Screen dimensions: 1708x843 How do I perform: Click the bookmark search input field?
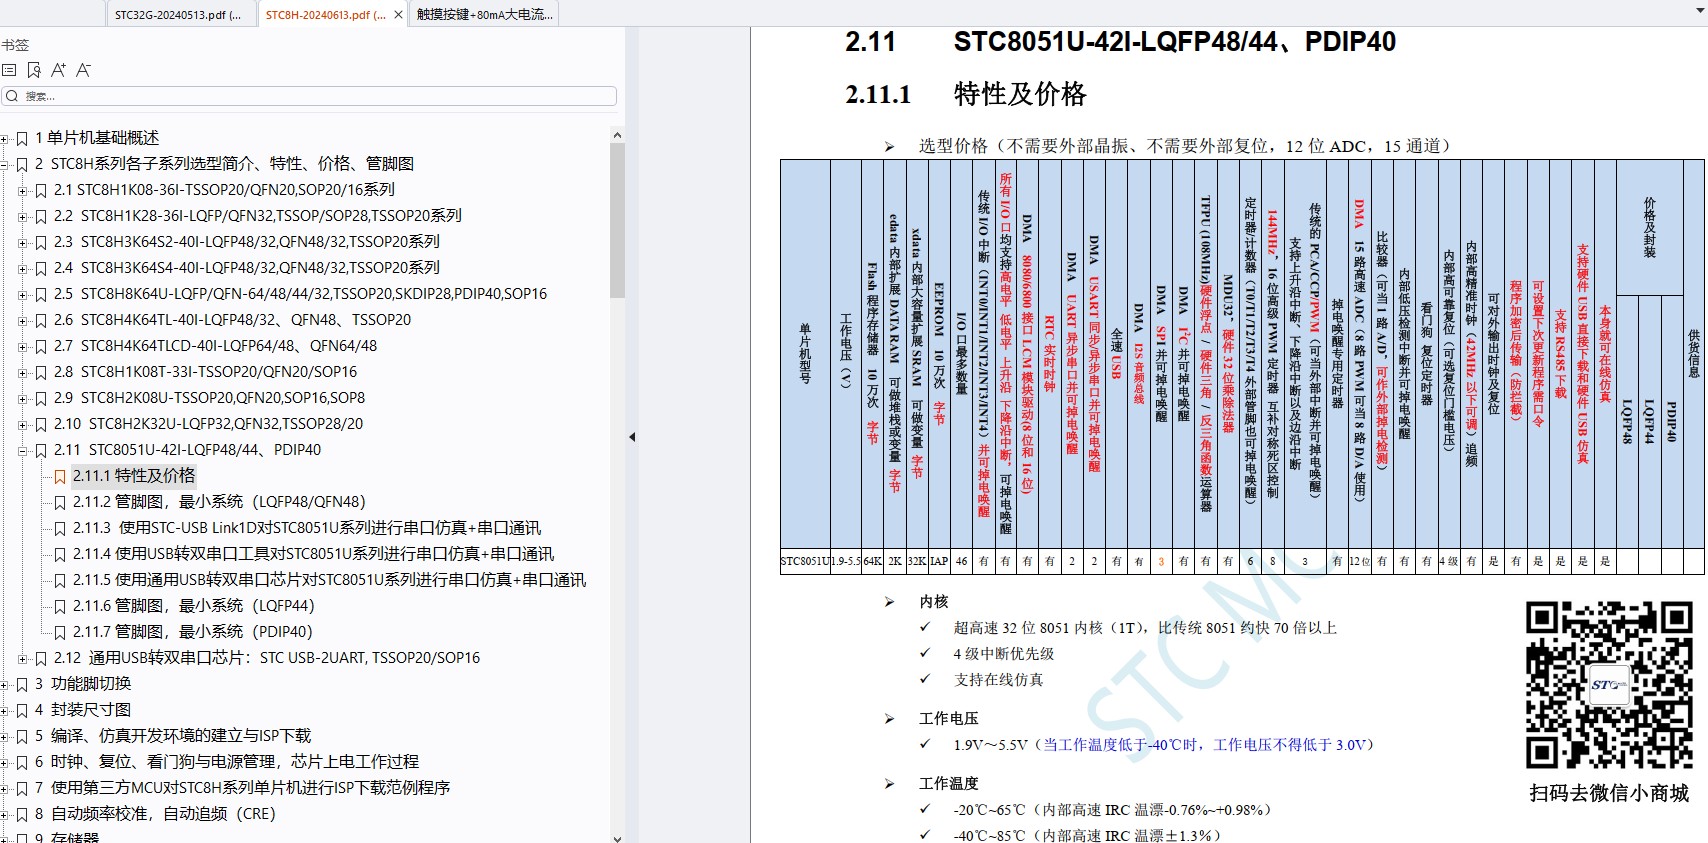(310, 96)
